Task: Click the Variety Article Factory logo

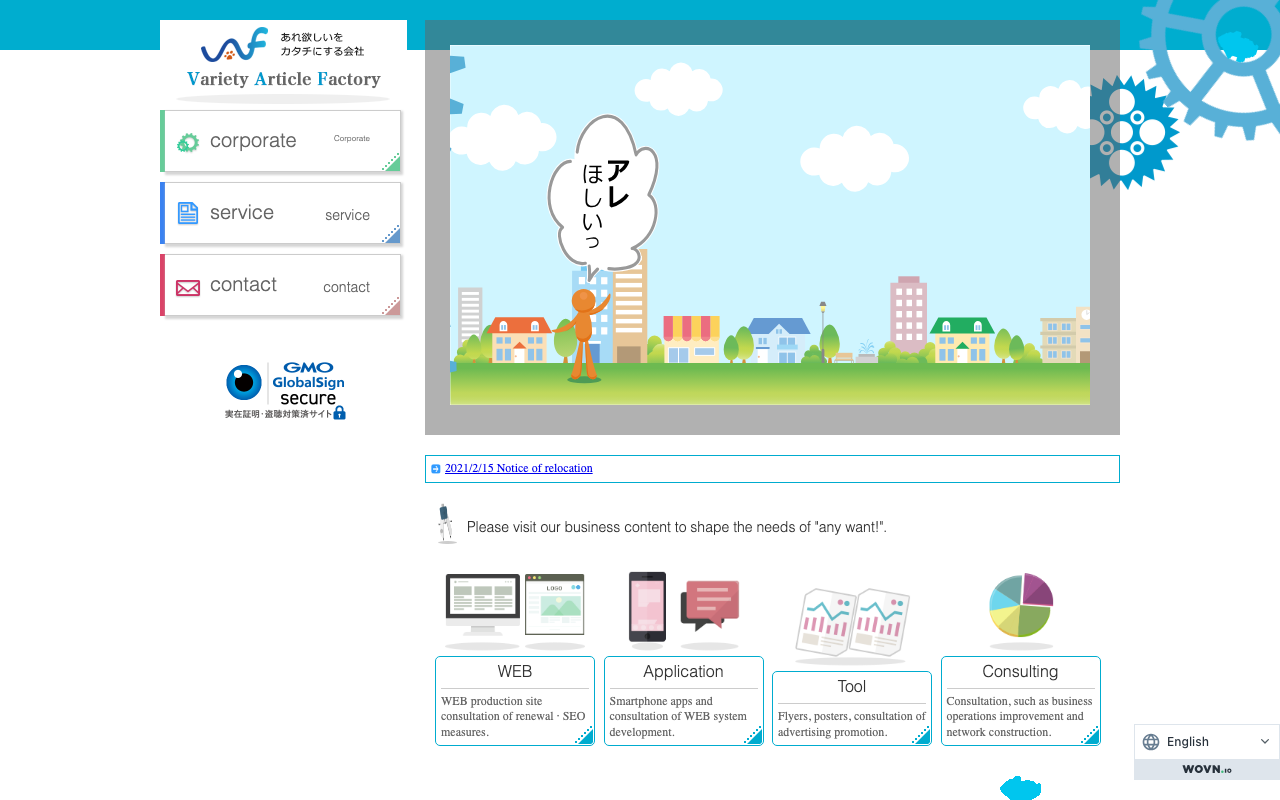Action: (x=283, y=59)
